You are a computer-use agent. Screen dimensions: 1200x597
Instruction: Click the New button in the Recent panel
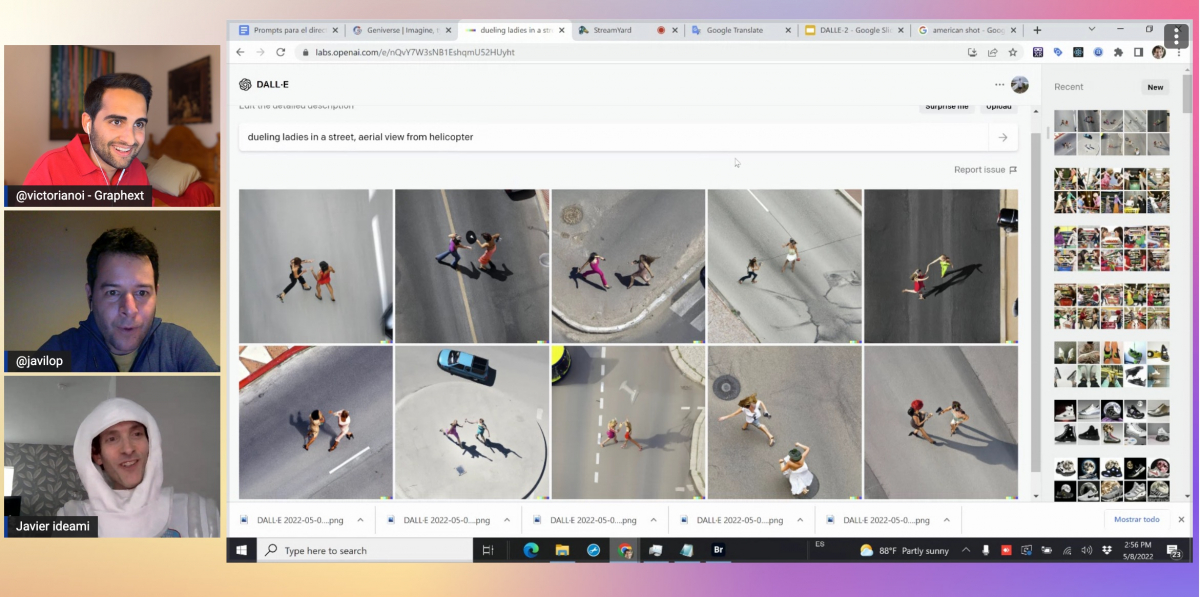pyautogui.click(x=1155, y=87)
